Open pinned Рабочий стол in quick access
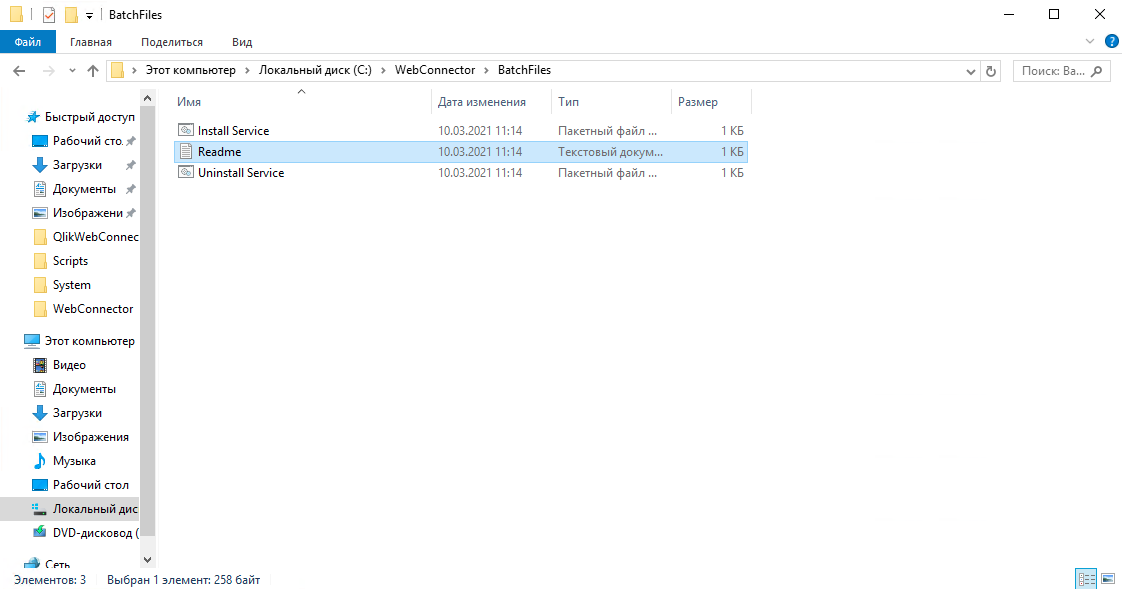 click(87, 141)
